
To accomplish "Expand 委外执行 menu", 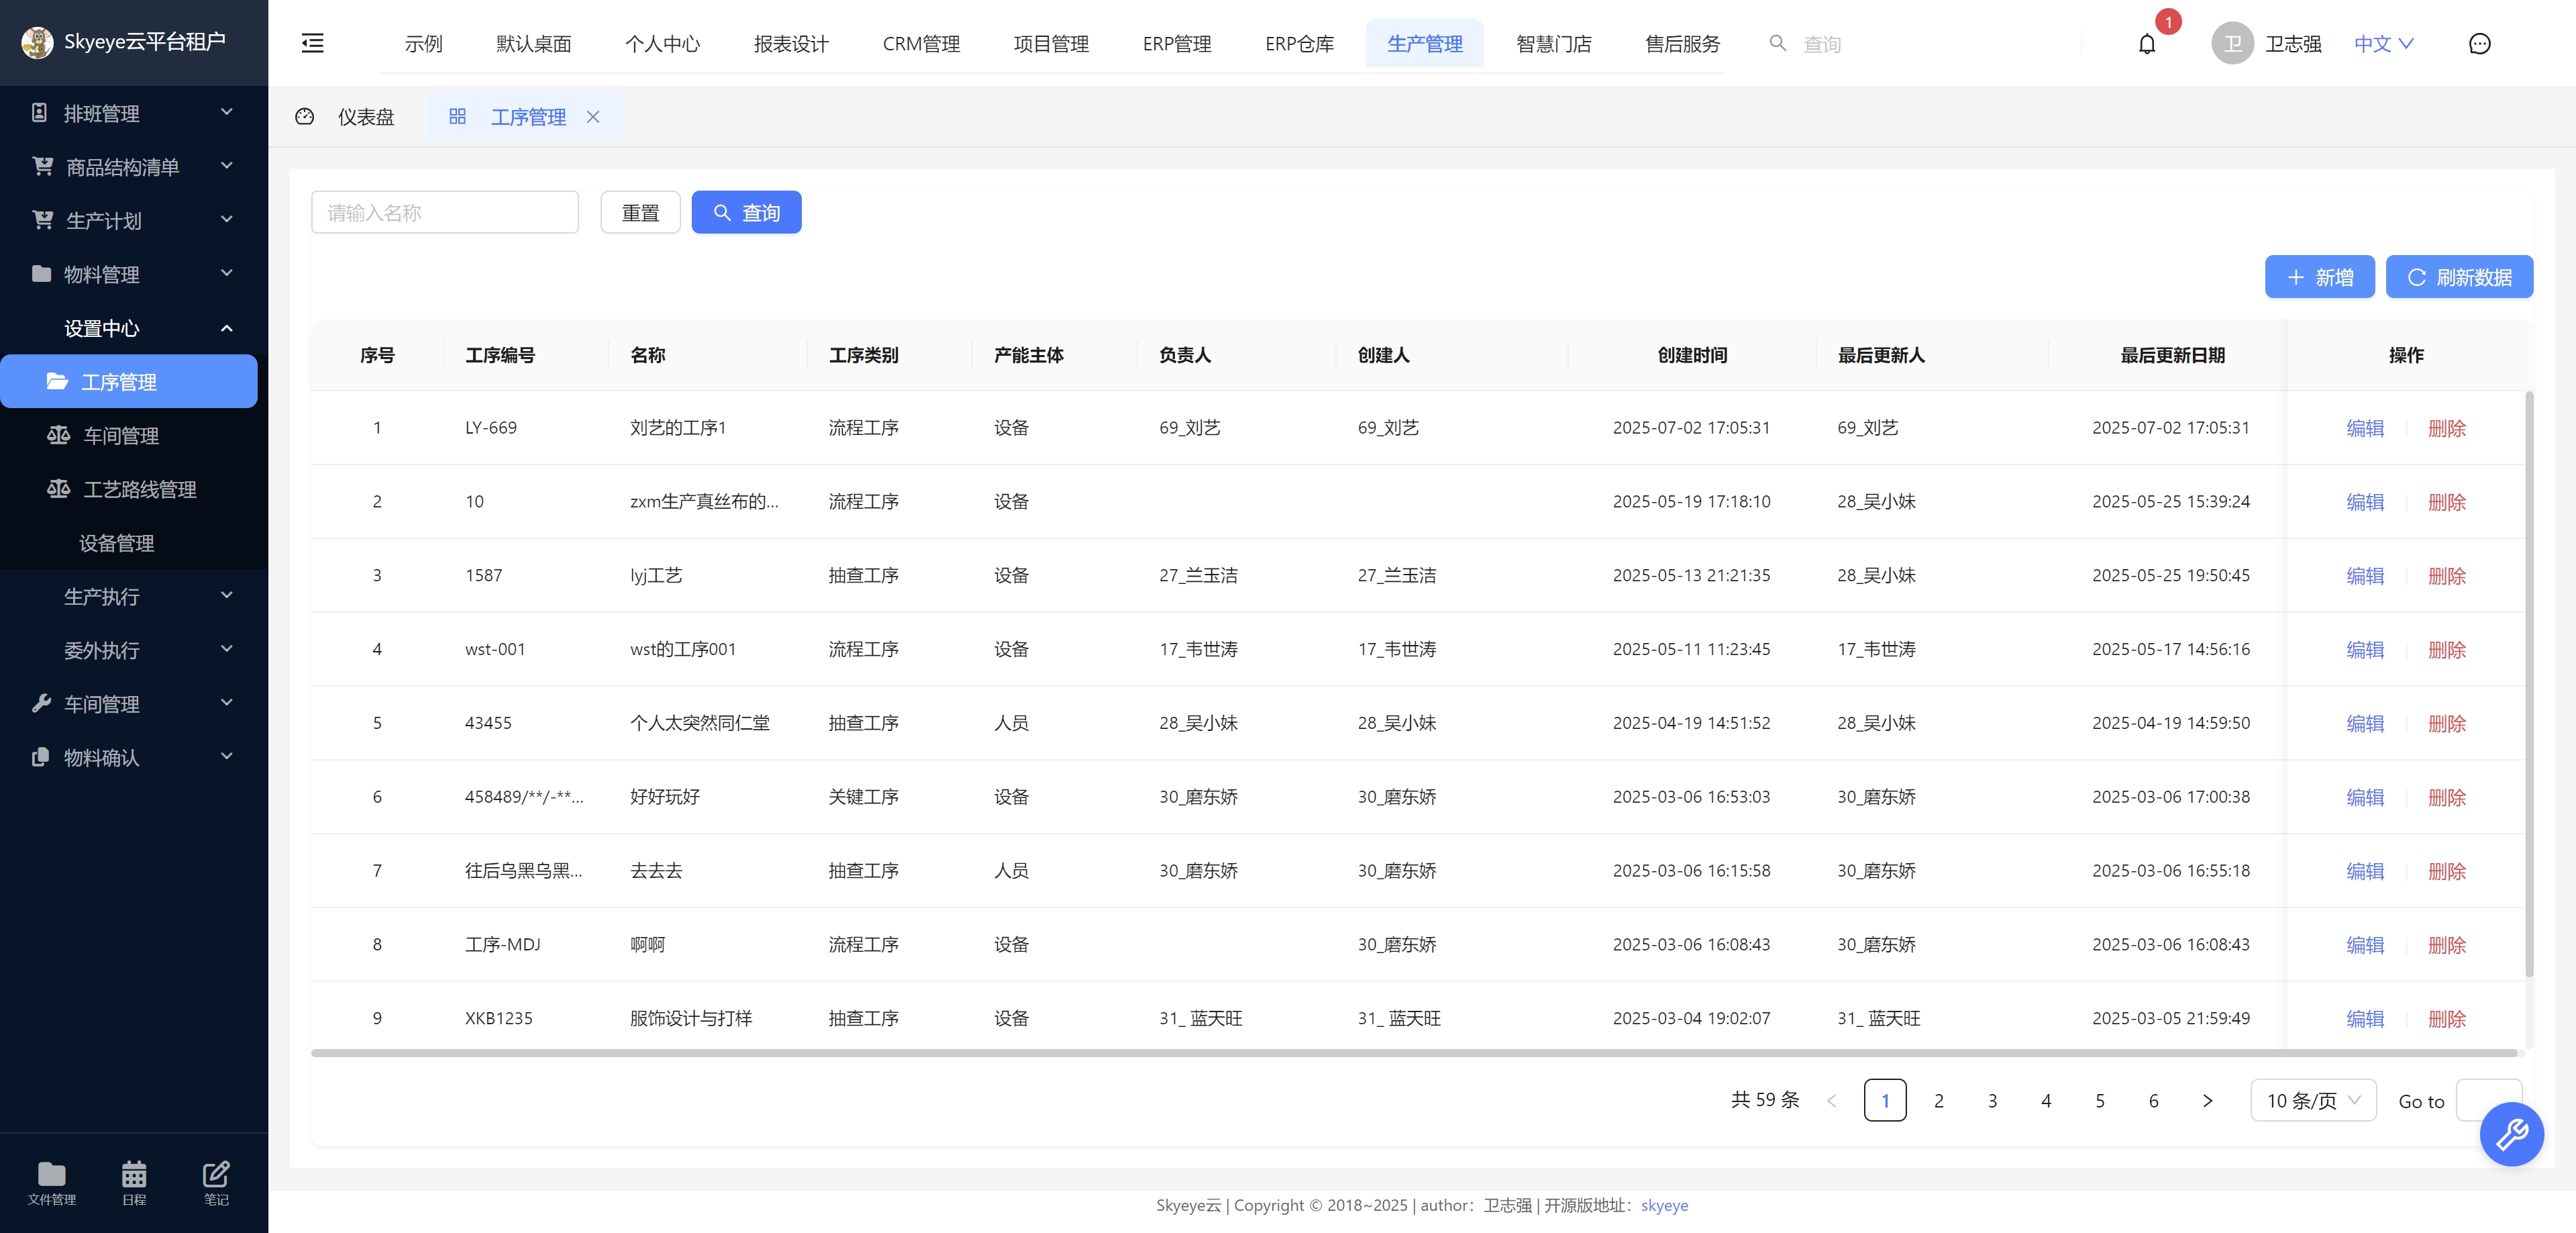I will (x=134, y=650).
